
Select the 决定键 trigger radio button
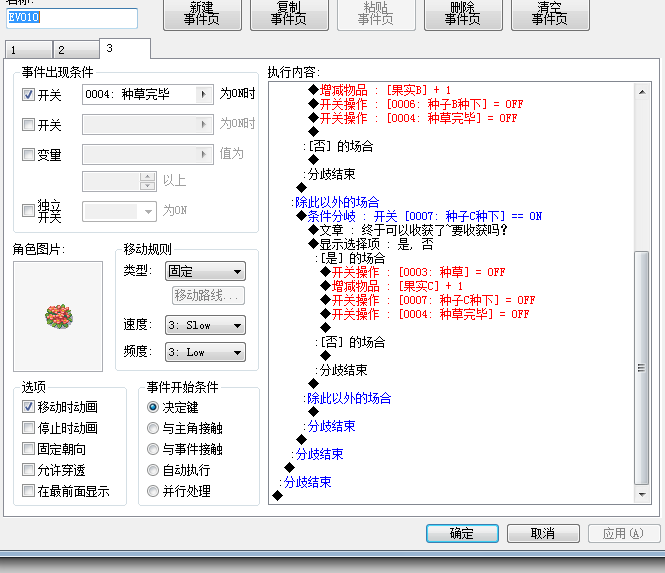[153, 407]
